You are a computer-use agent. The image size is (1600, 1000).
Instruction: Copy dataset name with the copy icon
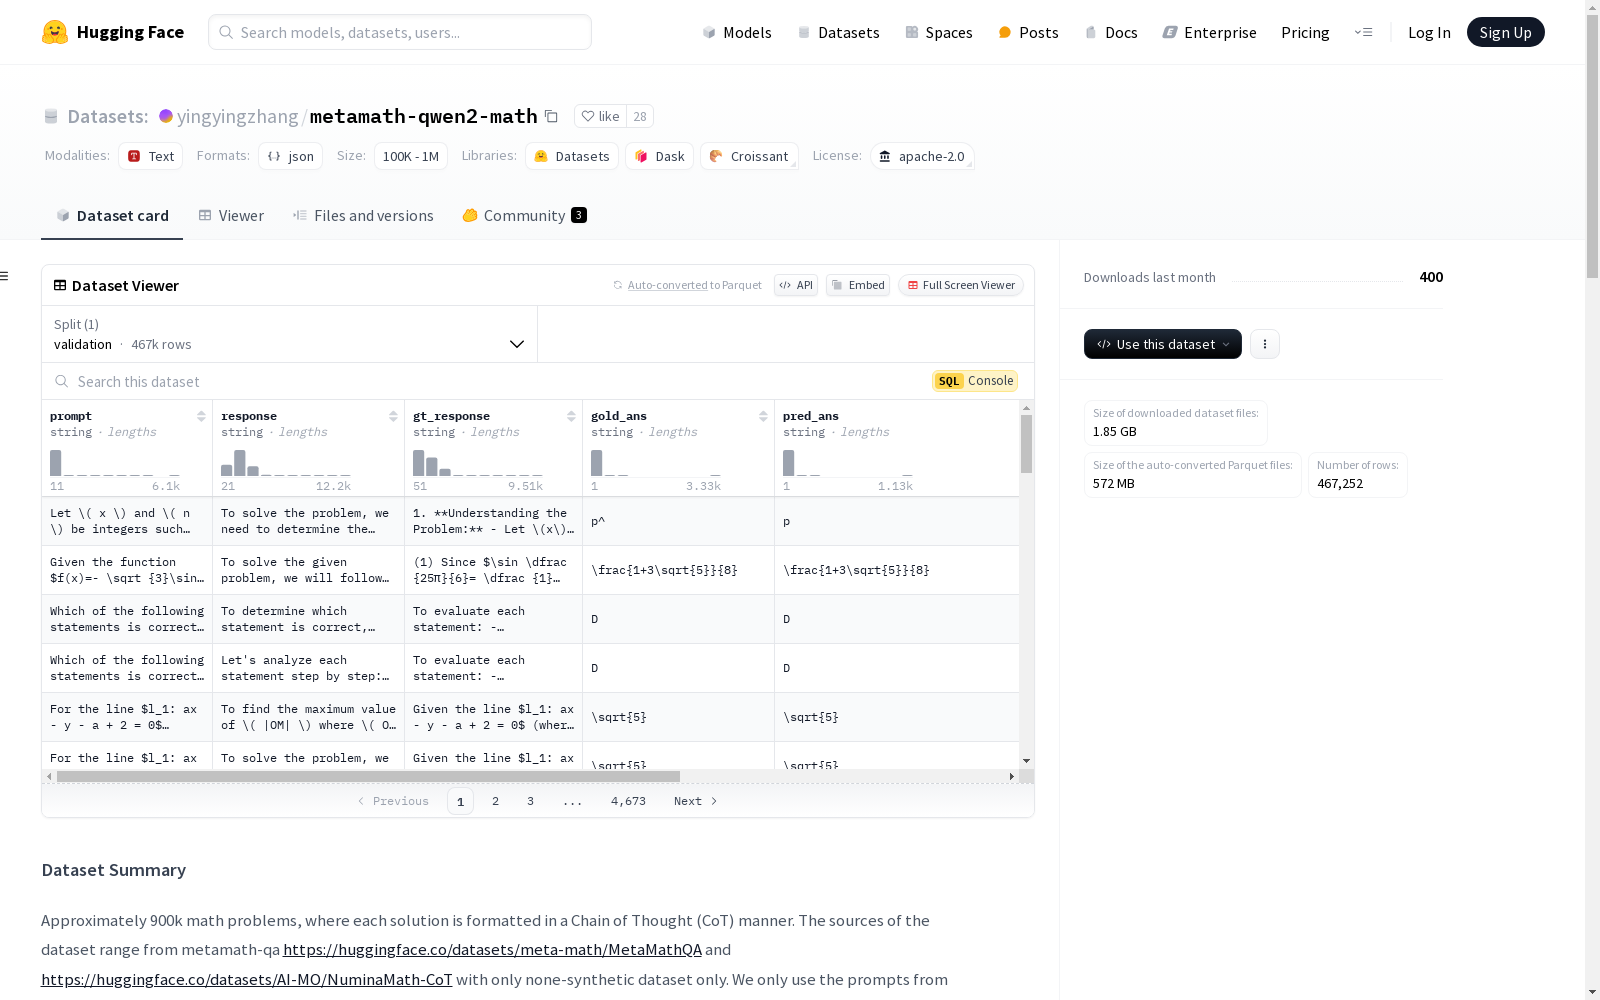pyautogui.click(x=551, y=116)
